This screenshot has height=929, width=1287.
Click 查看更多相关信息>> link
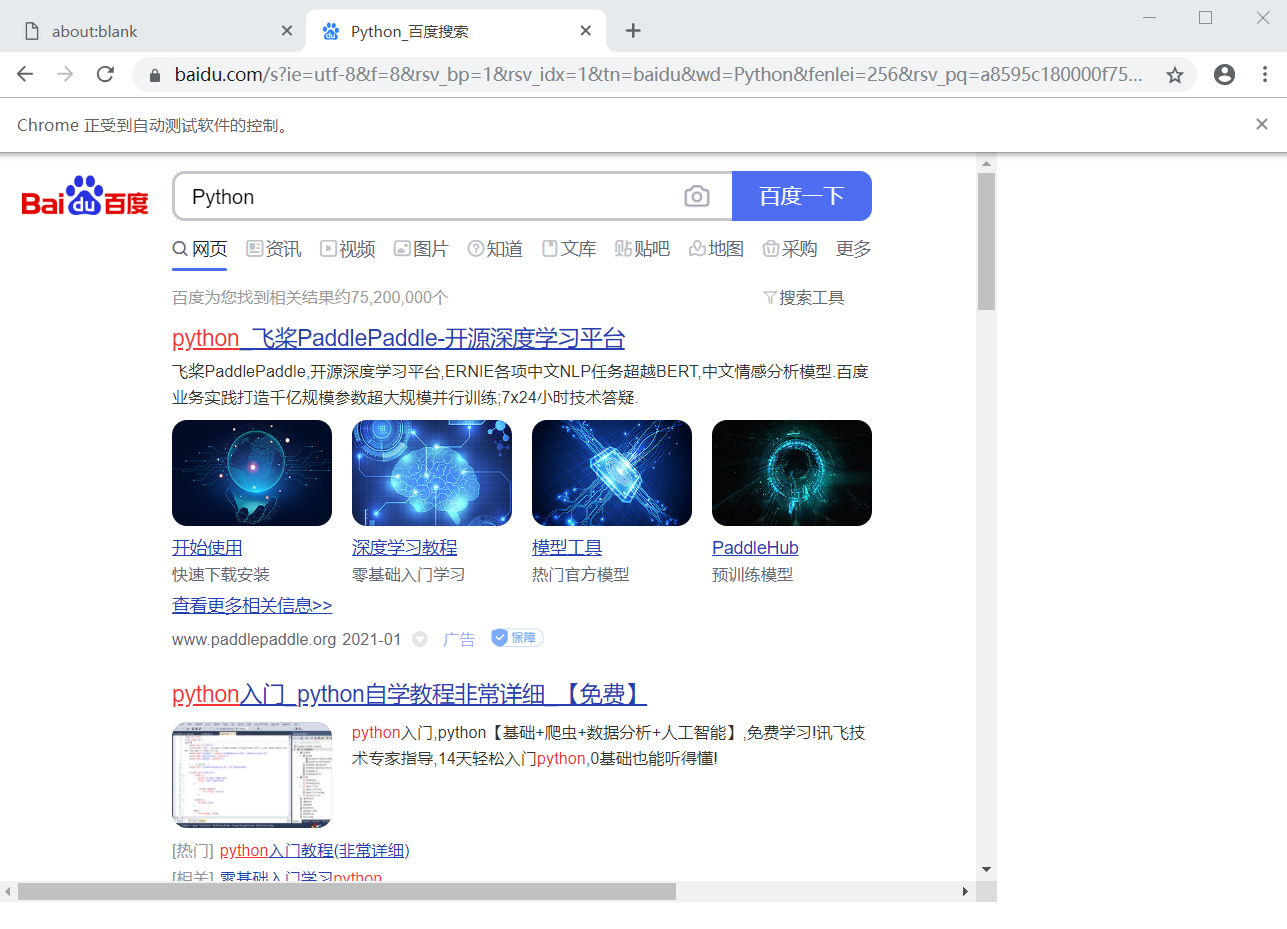click(252, 605)
